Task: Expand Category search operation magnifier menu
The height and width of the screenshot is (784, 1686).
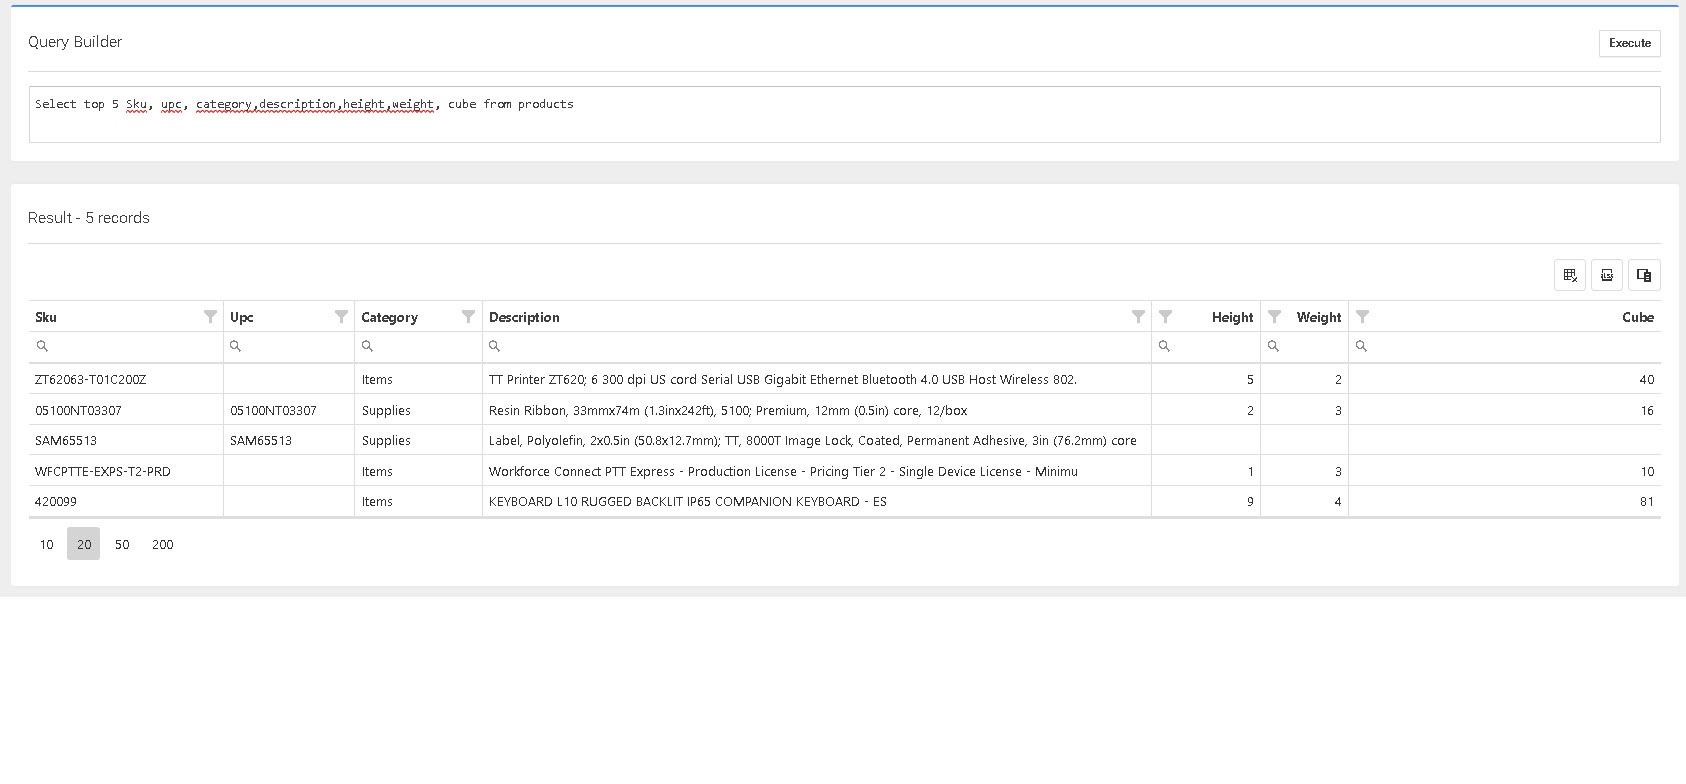Action: click(367, 346)
